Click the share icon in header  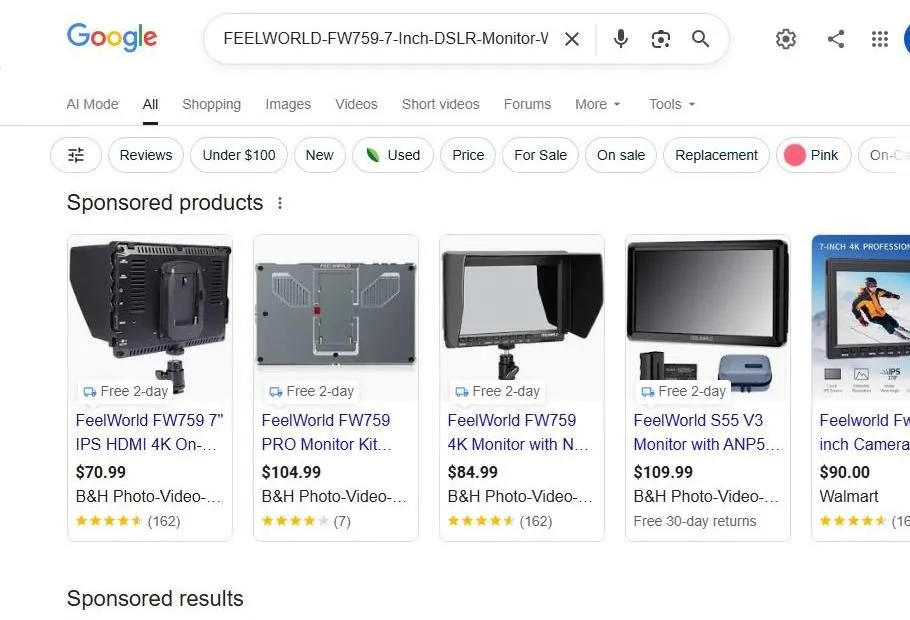click(x=836, y=39)
